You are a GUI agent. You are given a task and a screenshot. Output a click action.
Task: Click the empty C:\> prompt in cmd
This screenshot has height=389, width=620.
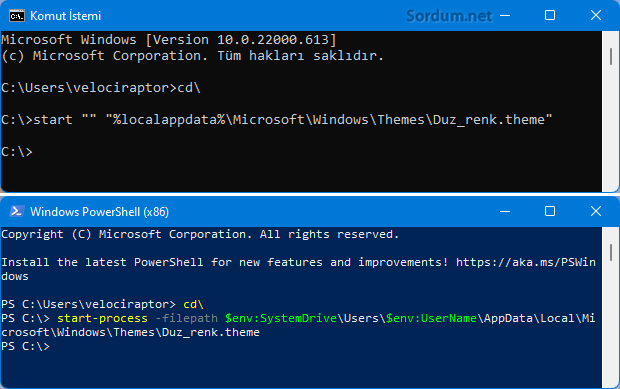click(x=17, y=151)
